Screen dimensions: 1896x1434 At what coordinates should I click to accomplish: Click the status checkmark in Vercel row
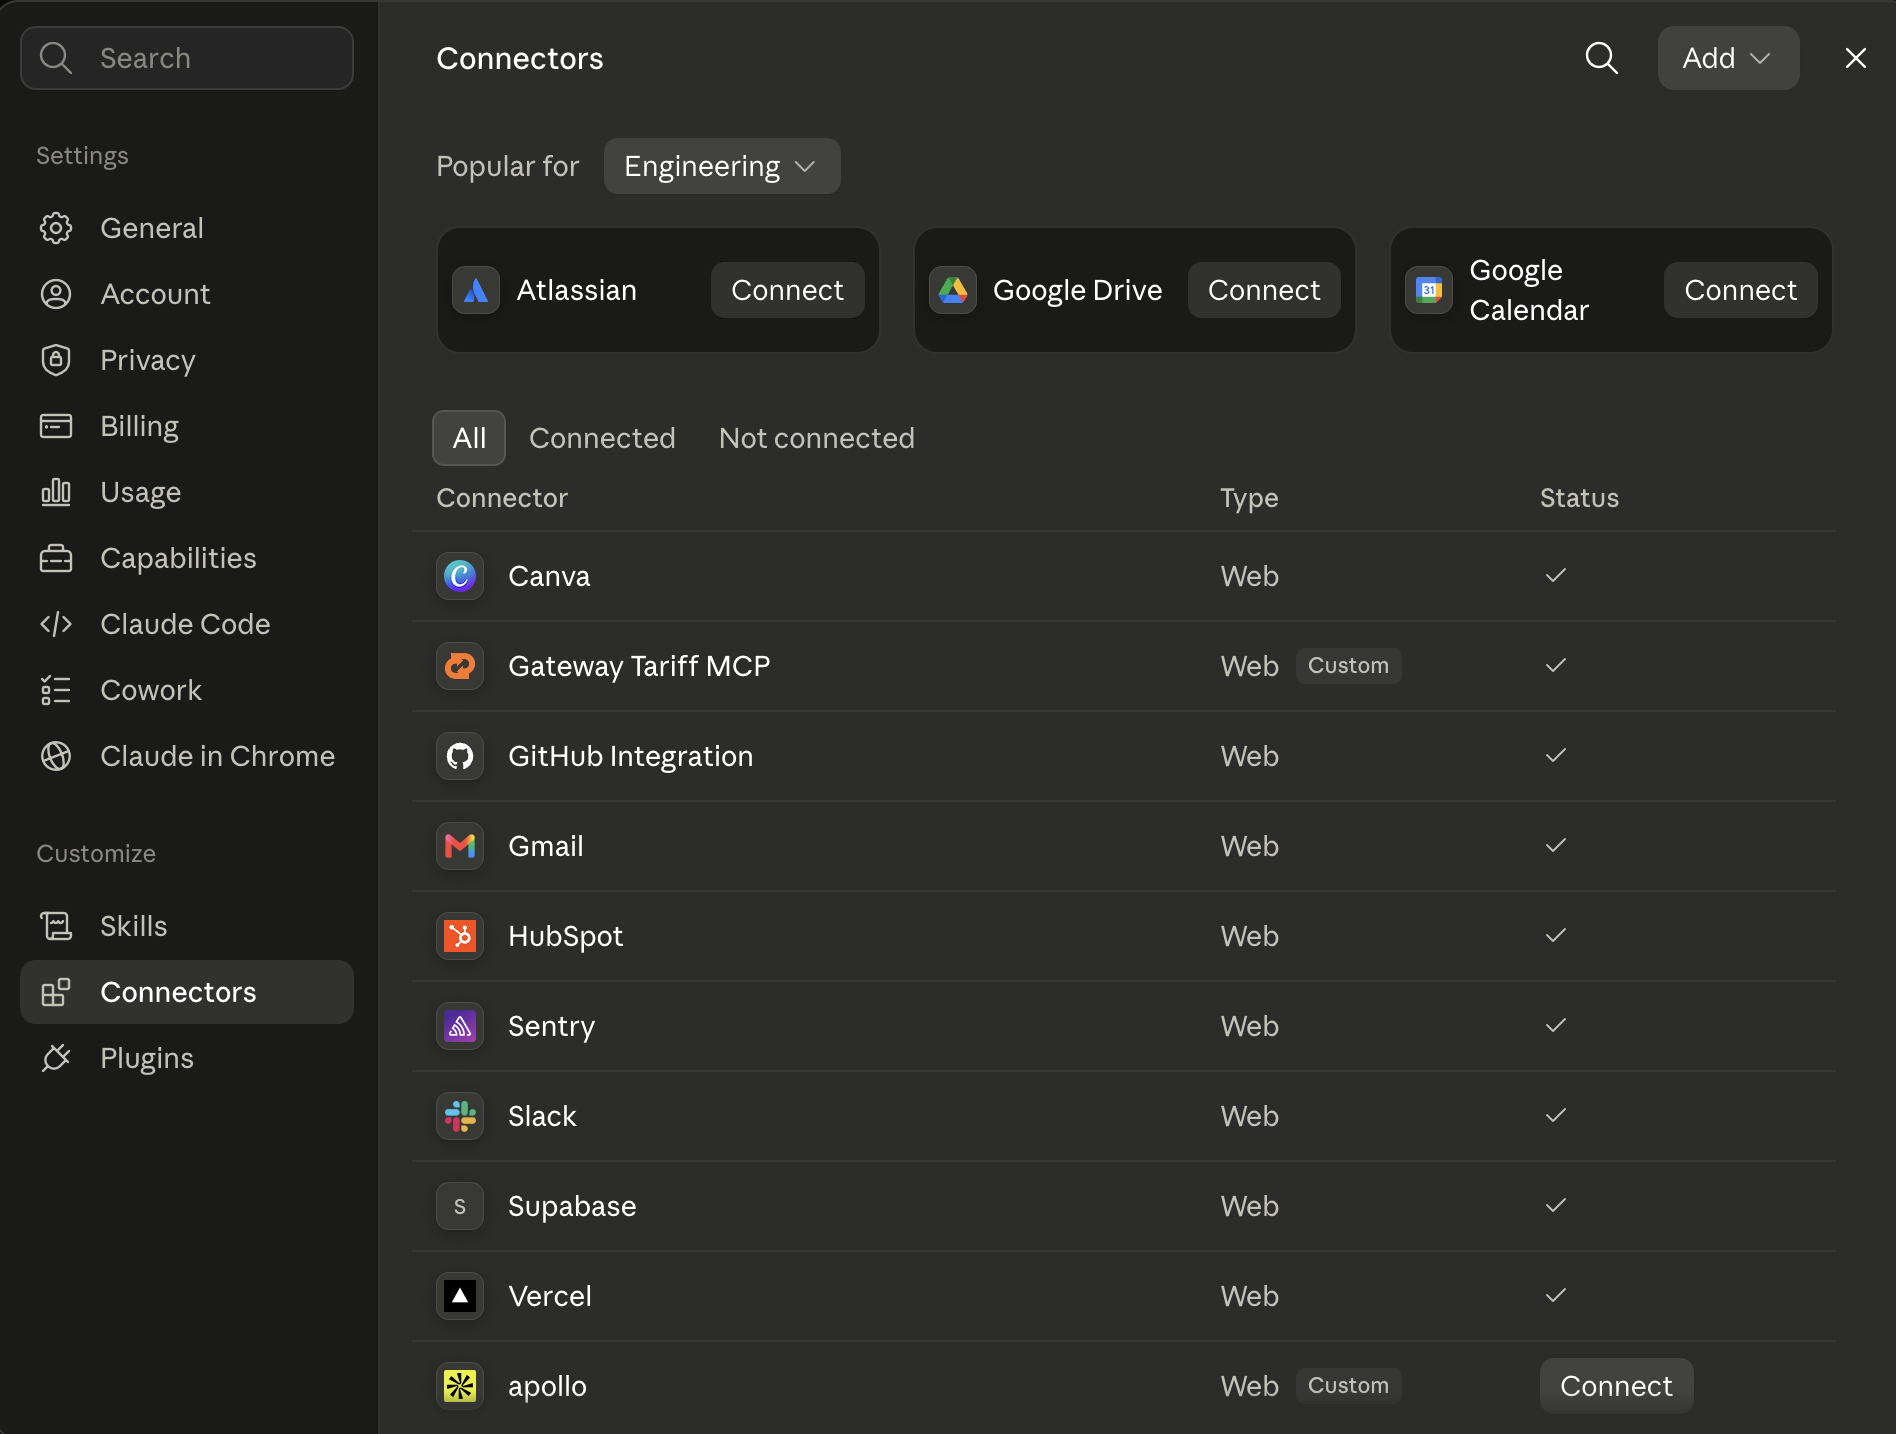tap(1555, 1295)
